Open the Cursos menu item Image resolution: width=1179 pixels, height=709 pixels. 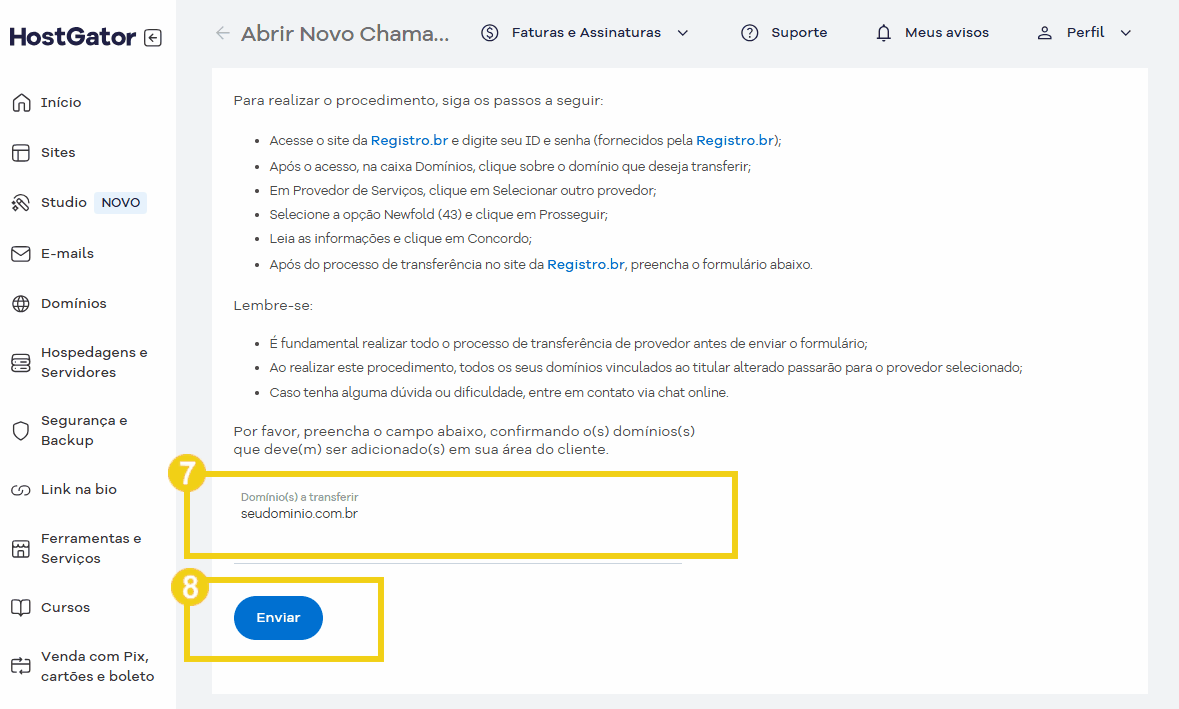pyautogui.click(x=65, y=607)
